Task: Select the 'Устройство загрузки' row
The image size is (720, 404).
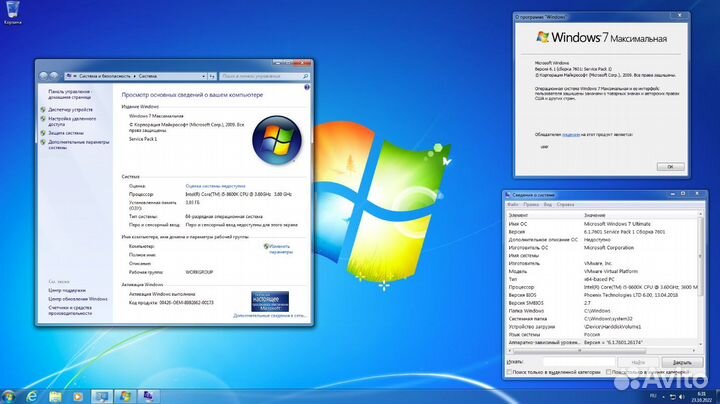Action: click(x=602, y=327)
